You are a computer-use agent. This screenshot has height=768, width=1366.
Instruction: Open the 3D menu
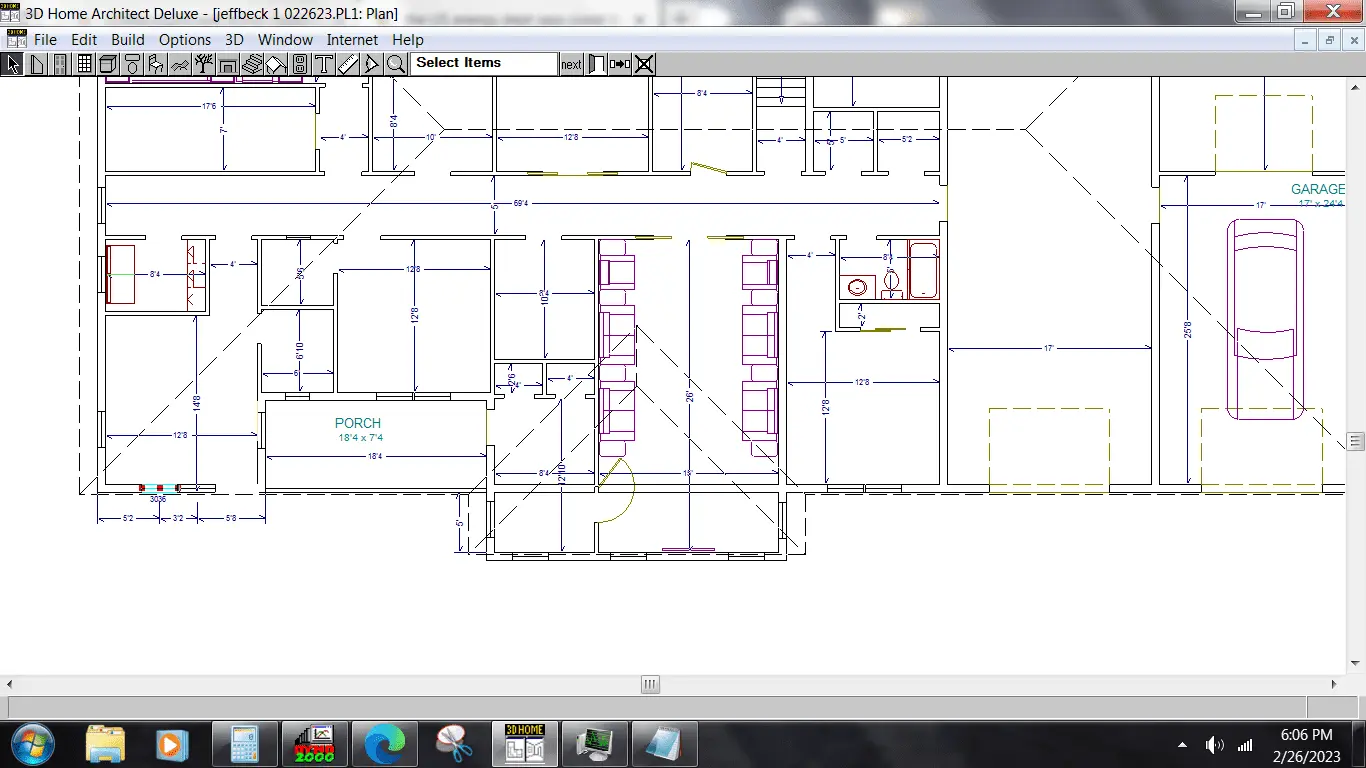pyautogui.click(x=234, y=40)
